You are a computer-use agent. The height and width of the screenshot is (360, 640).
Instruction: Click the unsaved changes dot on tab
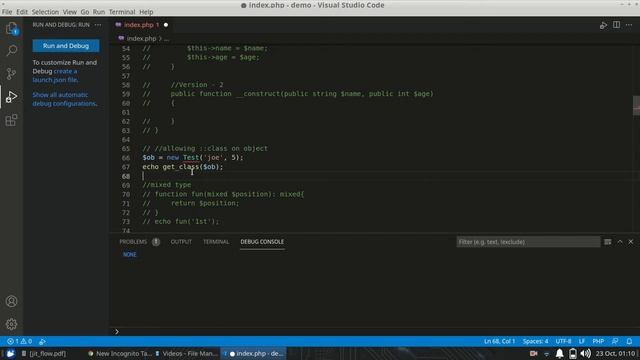coord(166,25)
